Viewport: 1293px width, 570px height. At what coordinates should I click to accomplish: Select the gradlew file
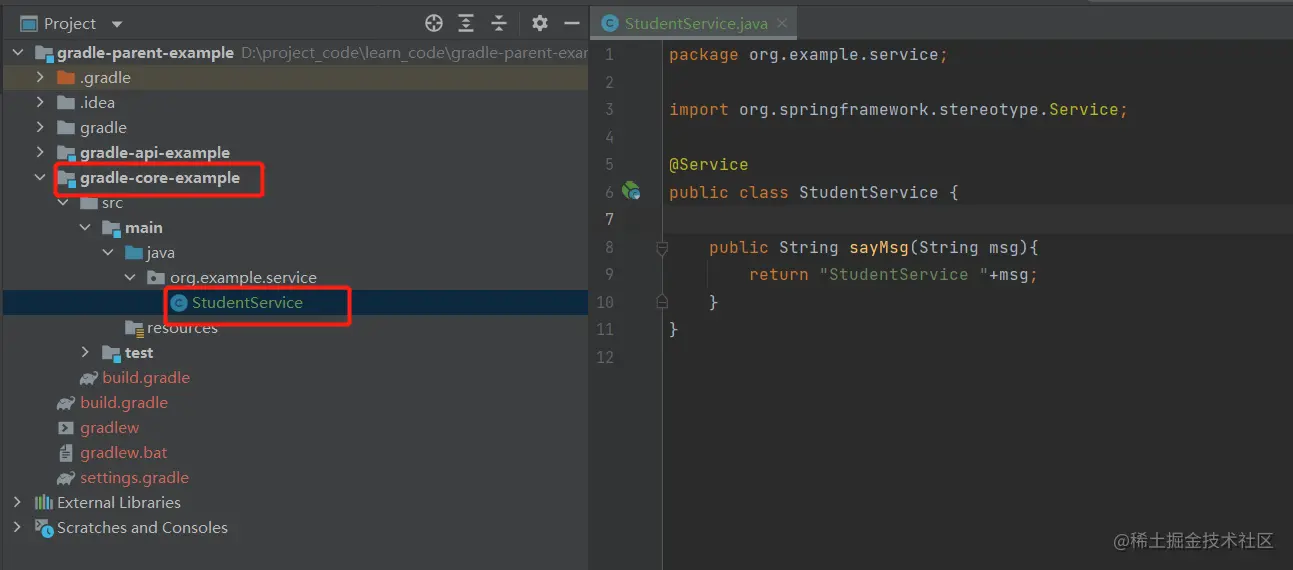[x=110, y=427]
